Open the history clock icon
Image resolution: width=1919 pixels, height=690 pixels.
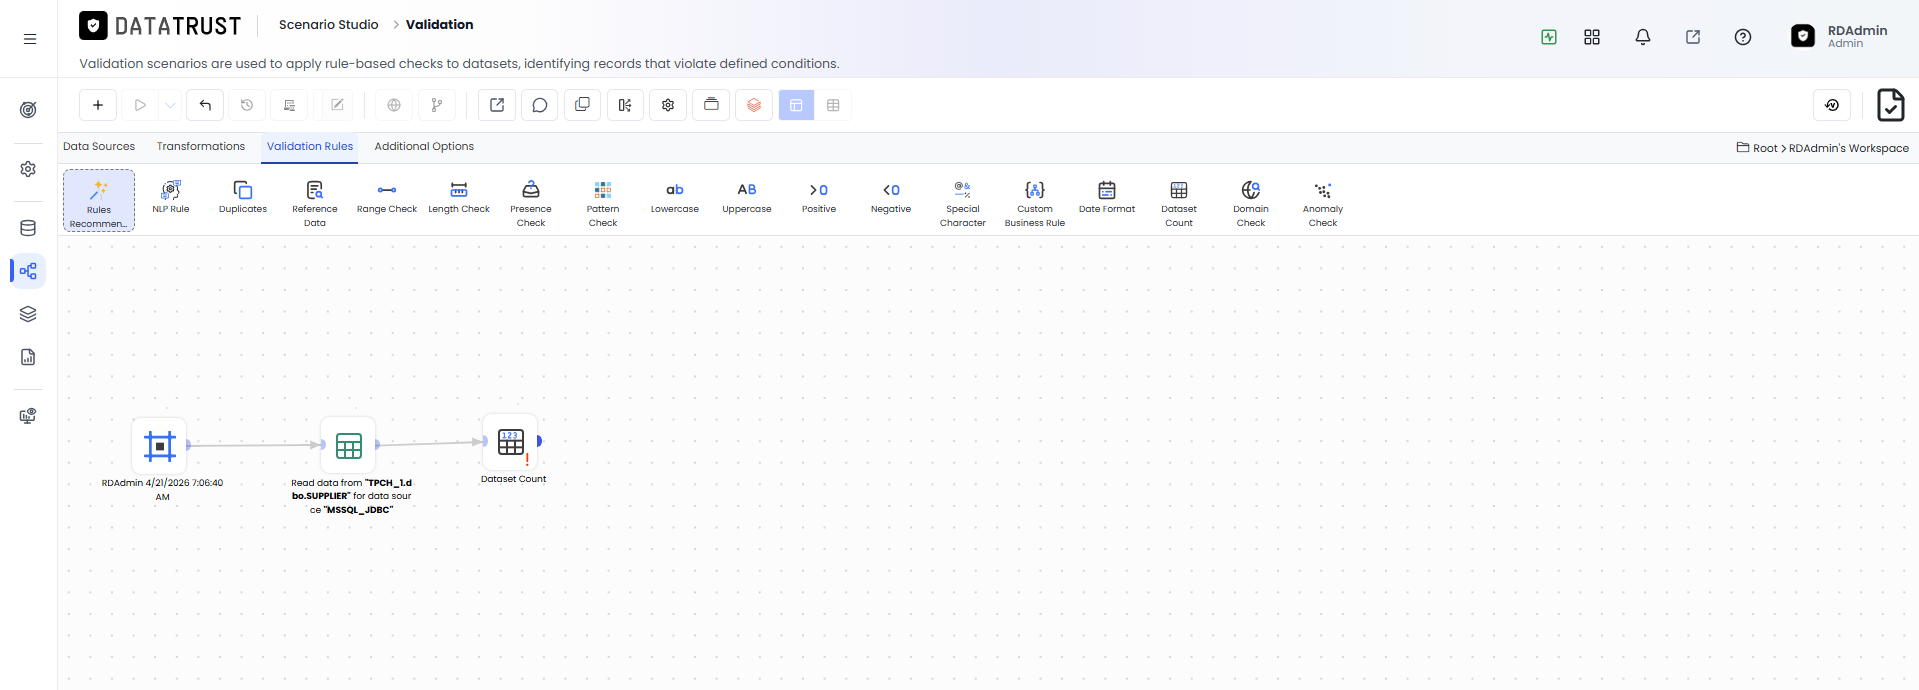(247, 105)
